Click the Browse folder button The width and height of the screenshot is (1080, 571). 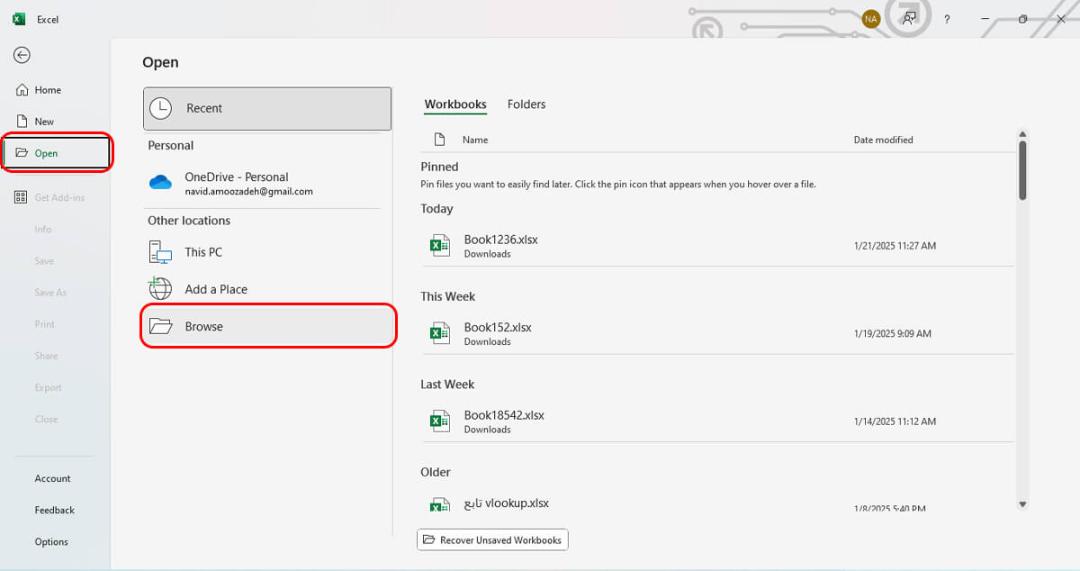tap(269, 326)
